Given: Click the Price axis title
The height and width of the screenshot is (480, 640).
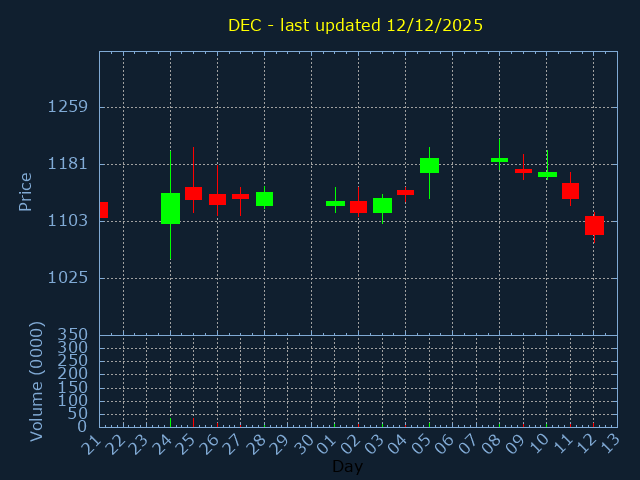Looking at the screenshot, I should (25, 192).
